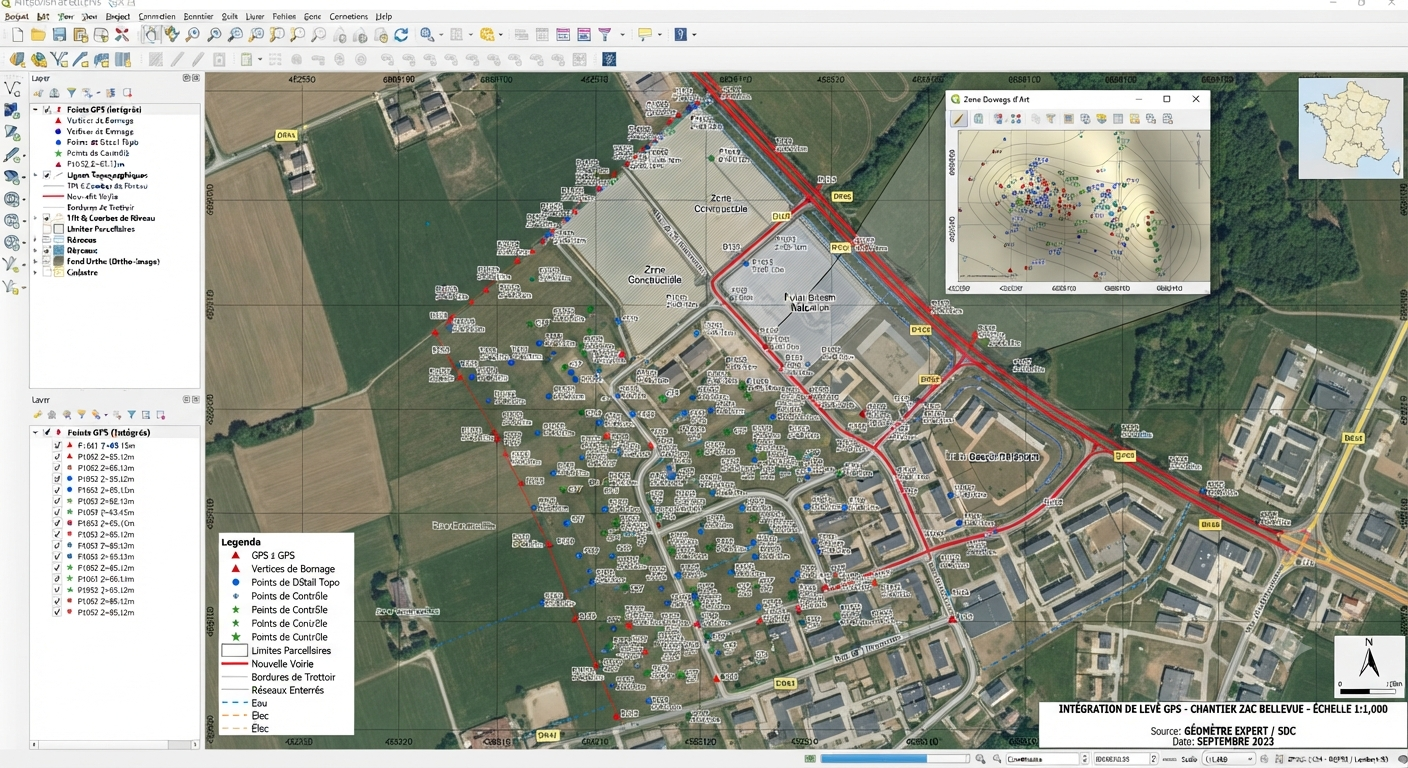Click the blue funnel icon in lower panel toolbar
Screen dimensions: 1408x768
(131, 415)
